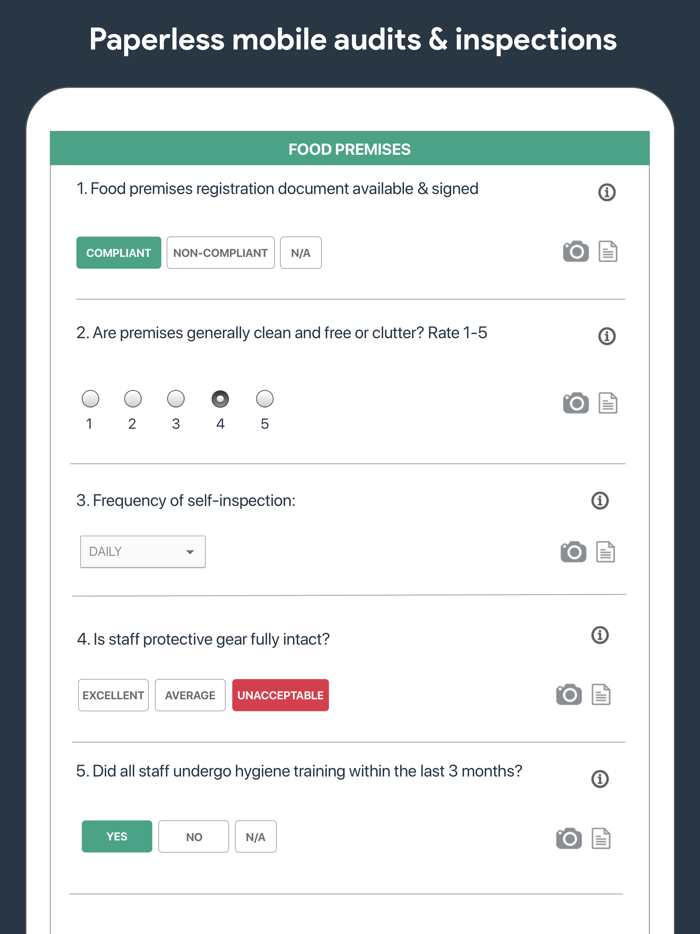
Task: Select N/A for registration document question
Action: [301, 253]
